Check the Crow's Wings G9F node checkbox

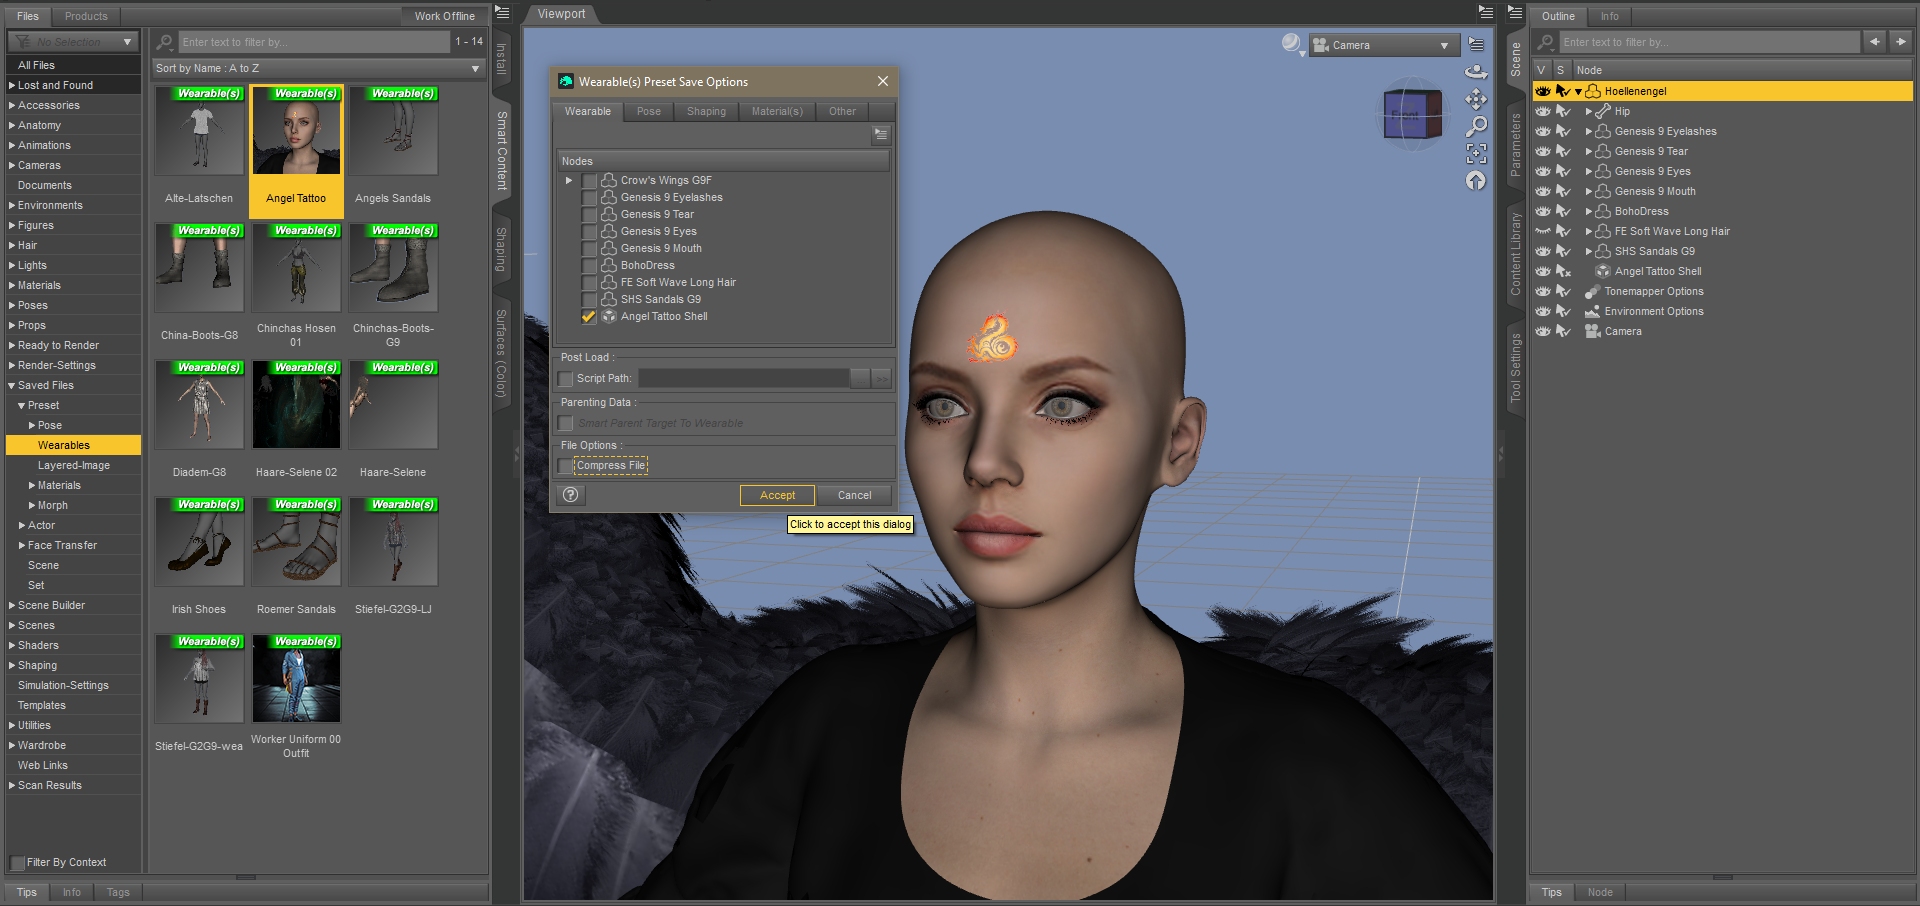coord(589,181)
